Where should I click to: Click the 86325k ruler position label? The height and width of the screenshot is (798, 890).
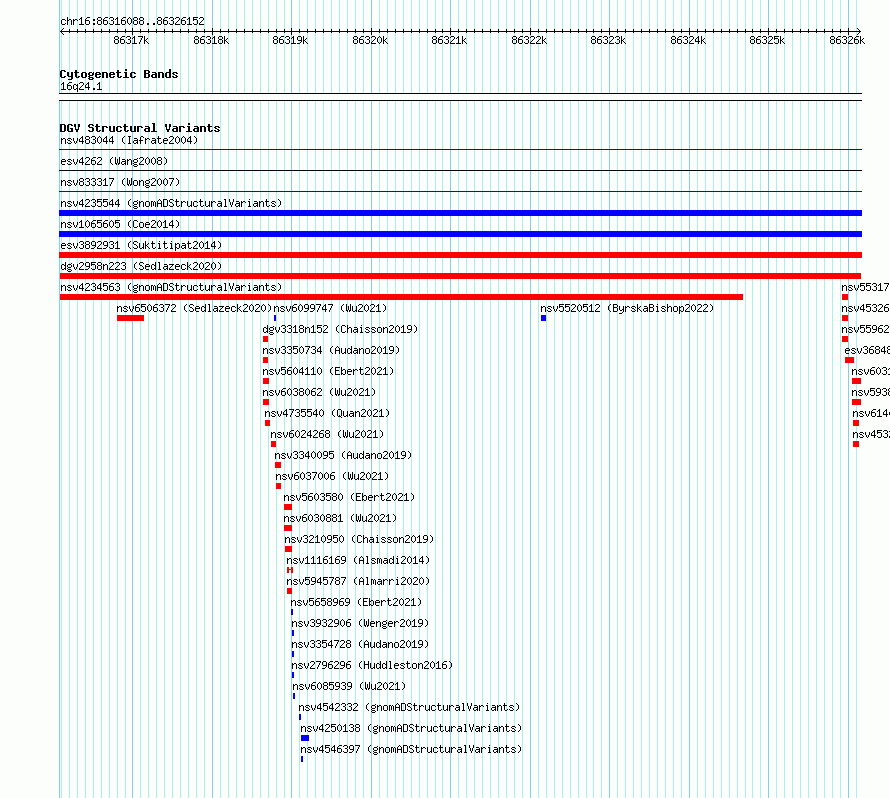point(767,40)
